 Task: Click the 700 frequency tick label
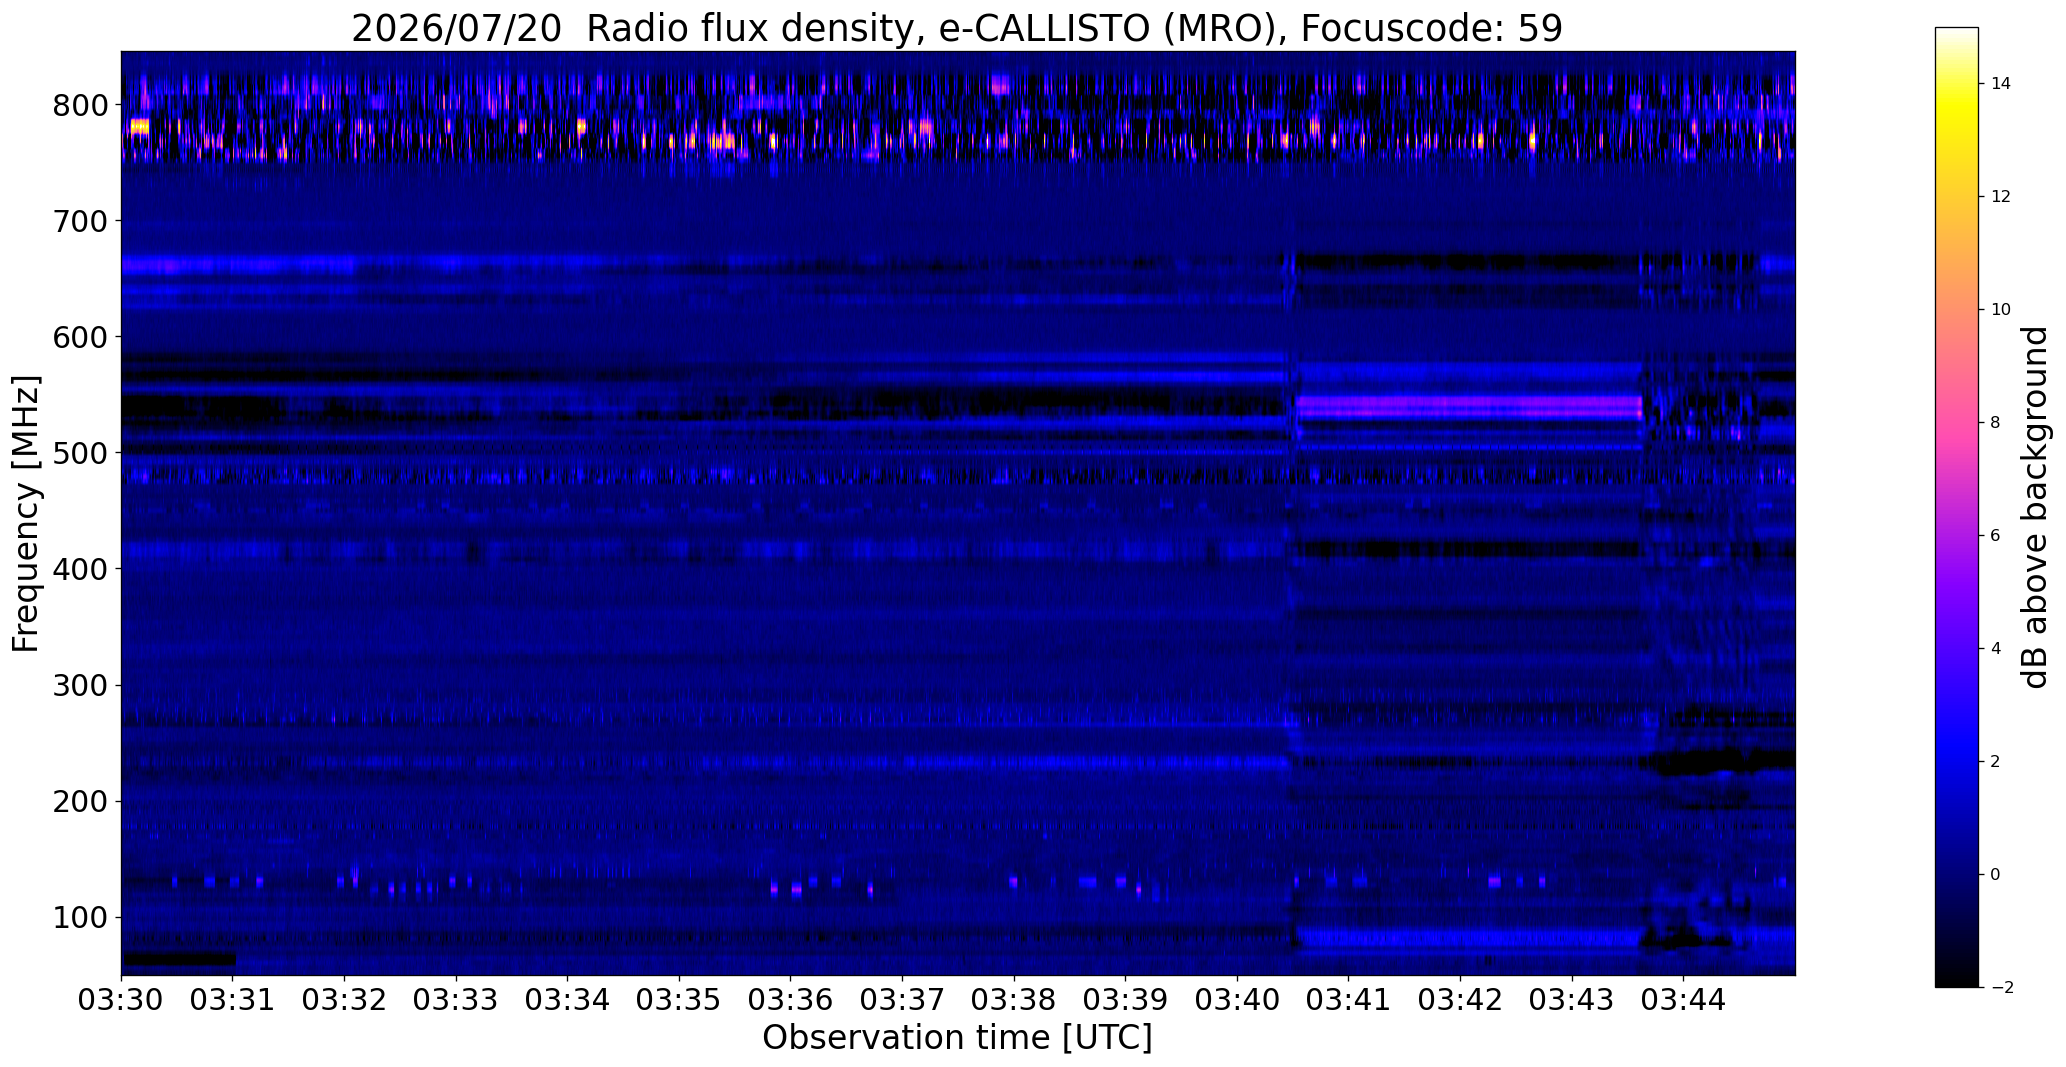(x=80, y=221)
